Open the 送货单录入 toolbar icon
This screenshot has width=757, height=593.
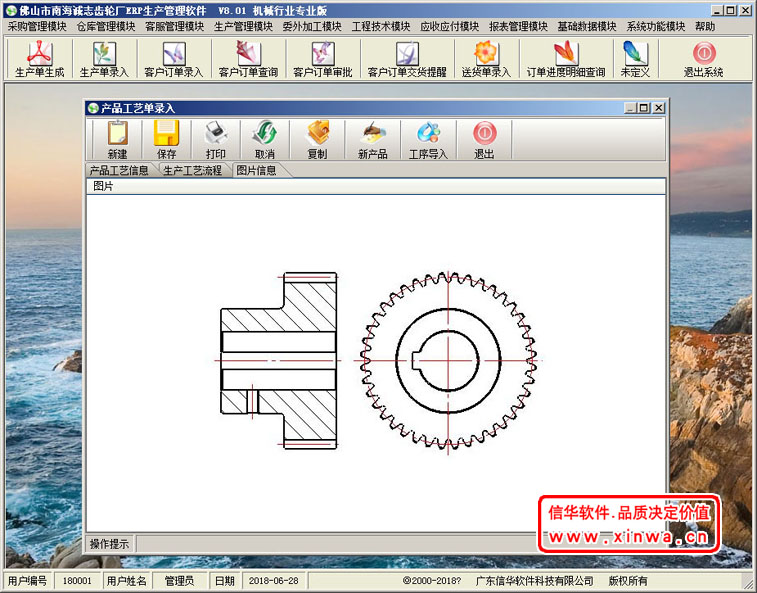(x=486, y=59)
